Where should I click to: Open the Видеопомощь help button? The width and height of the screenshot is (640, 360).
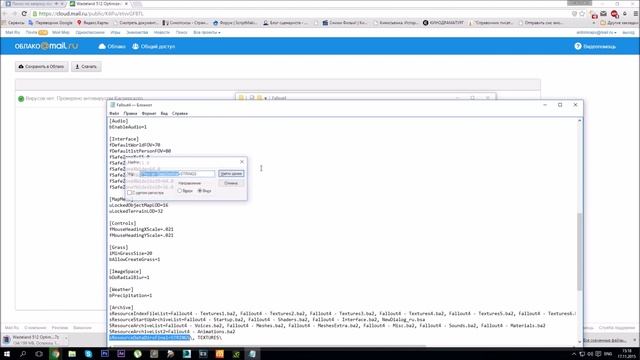click(595, 47)
